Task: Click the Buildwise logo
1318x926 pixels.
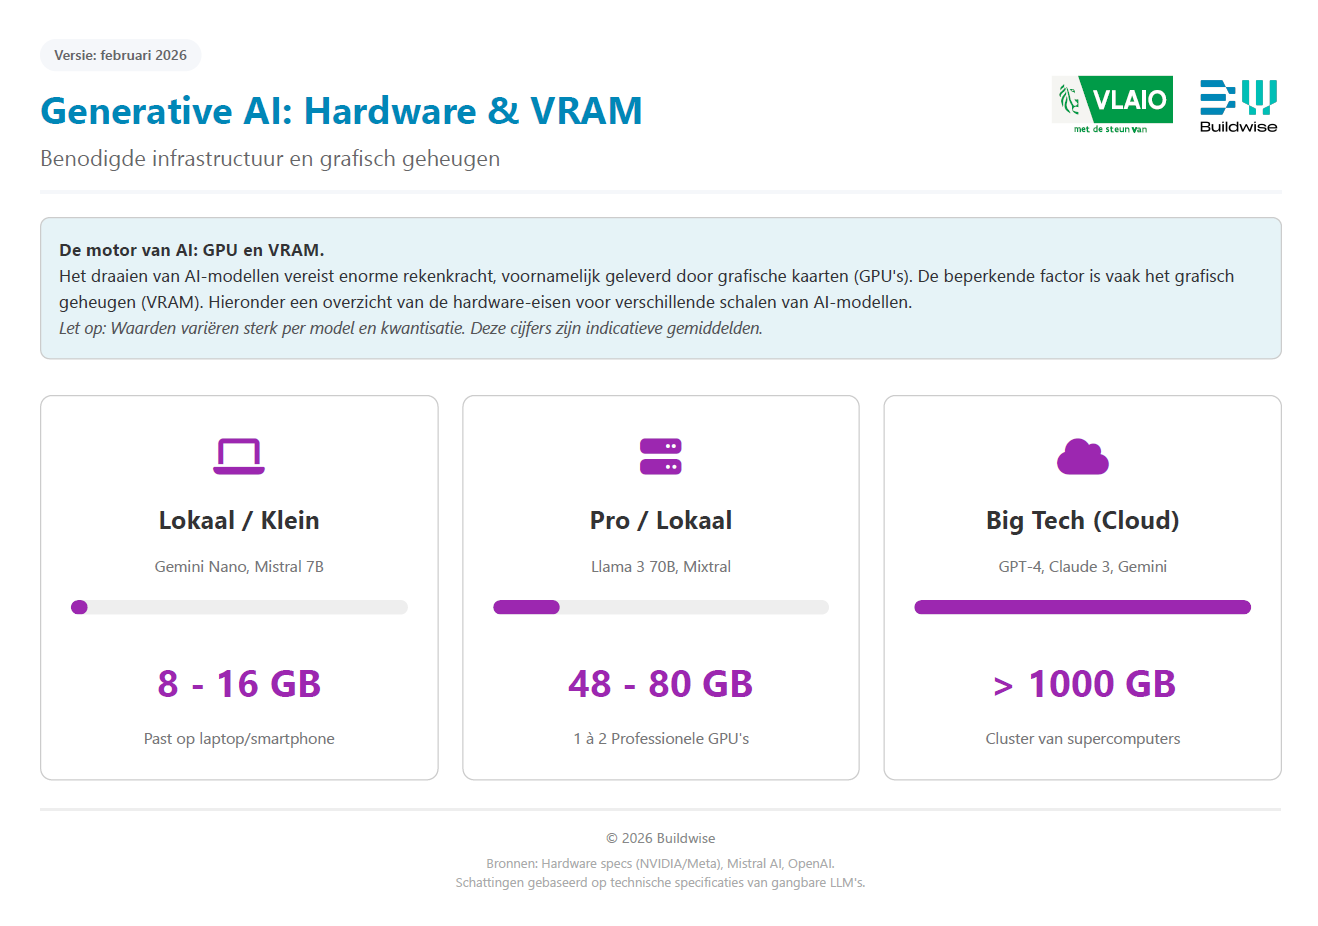Action: pos(1238,105)
